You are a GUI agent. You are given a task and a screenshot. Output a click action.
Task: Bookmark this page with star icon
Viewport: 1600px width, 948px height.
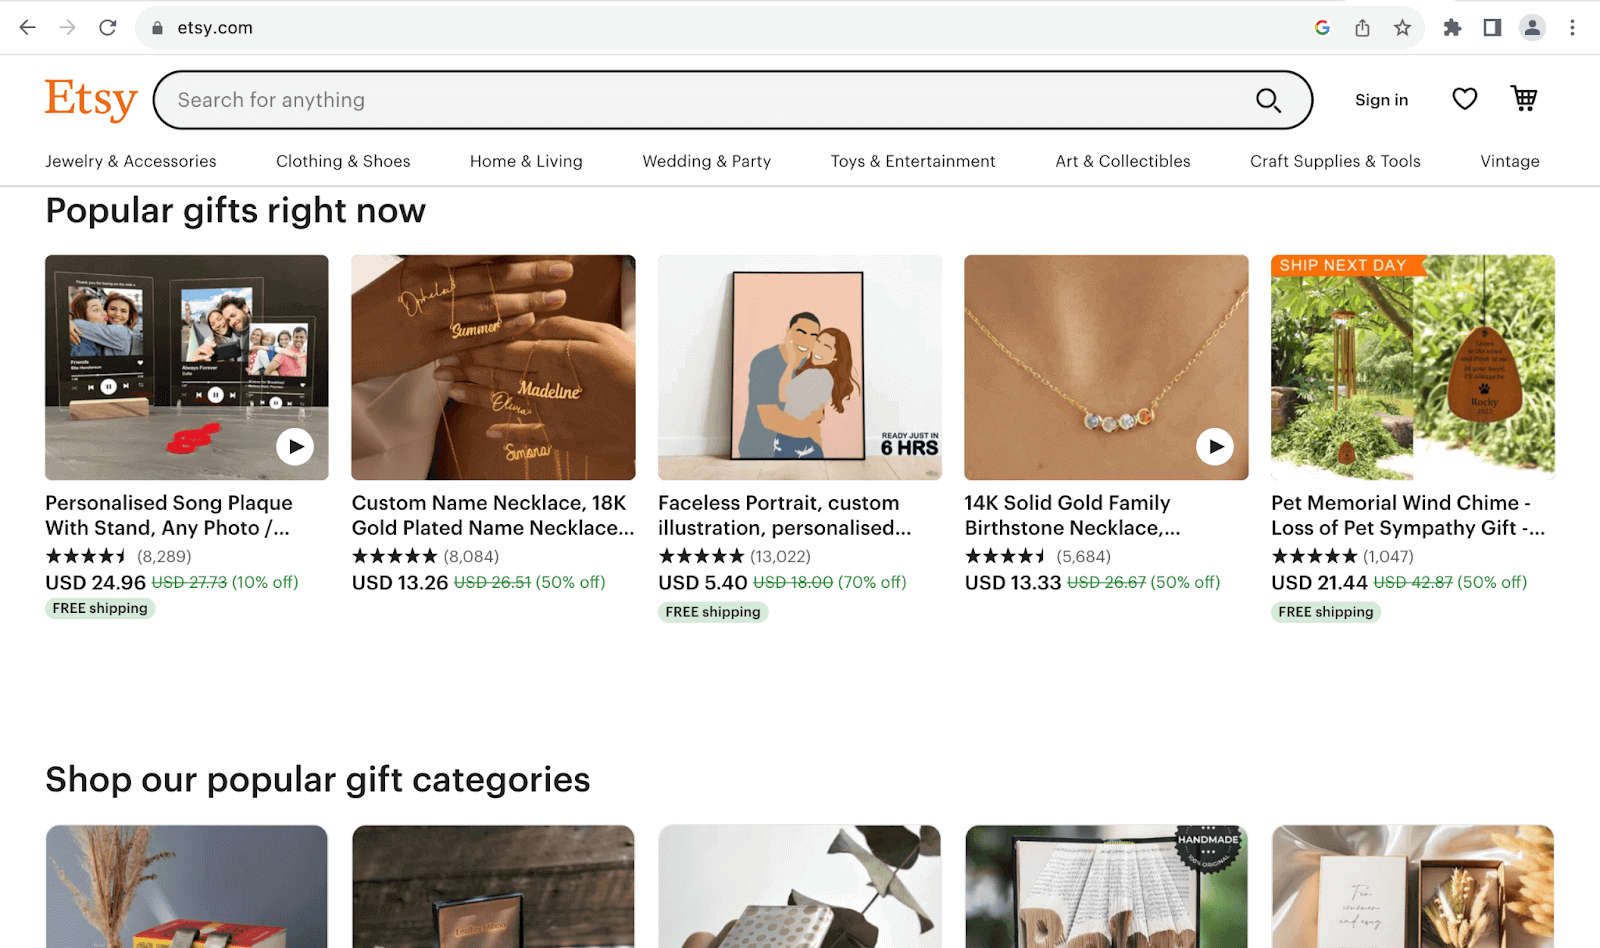click(1402, 28)
